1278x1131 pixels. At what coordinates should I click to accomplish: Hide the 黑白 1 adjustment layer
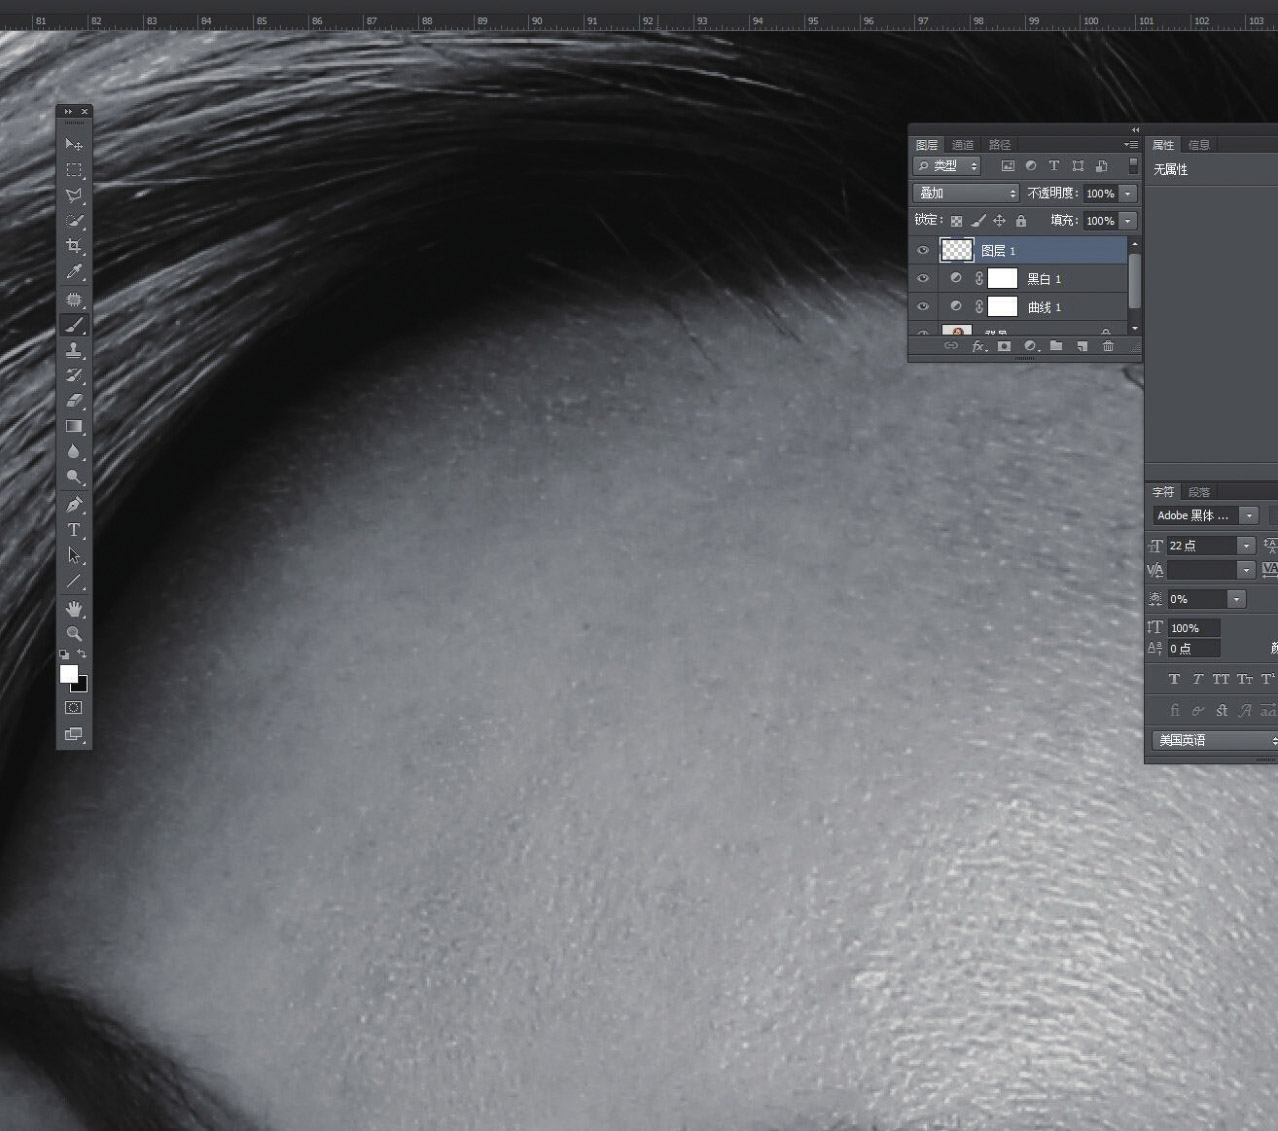click(x=923, y=279)
